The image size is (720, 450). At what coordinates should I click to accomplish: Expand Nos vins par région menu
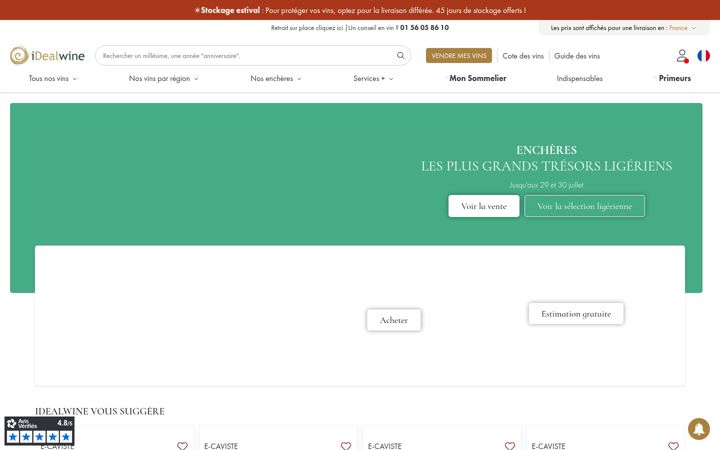click(x=163, y=79)
